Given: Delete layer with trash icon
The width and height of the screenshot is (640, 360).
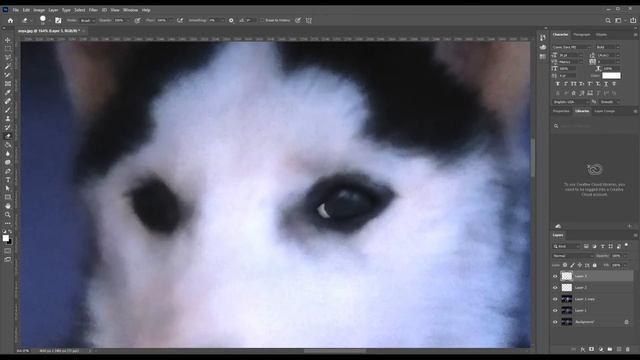Looking at the screenshot, I should [627, 349].
